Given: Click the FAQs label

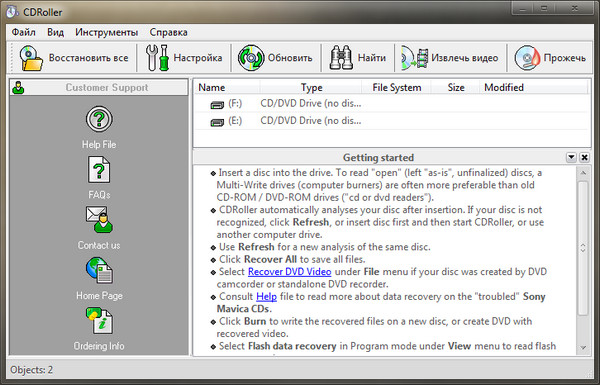Looking at the screenshot, I should (99, 195).
